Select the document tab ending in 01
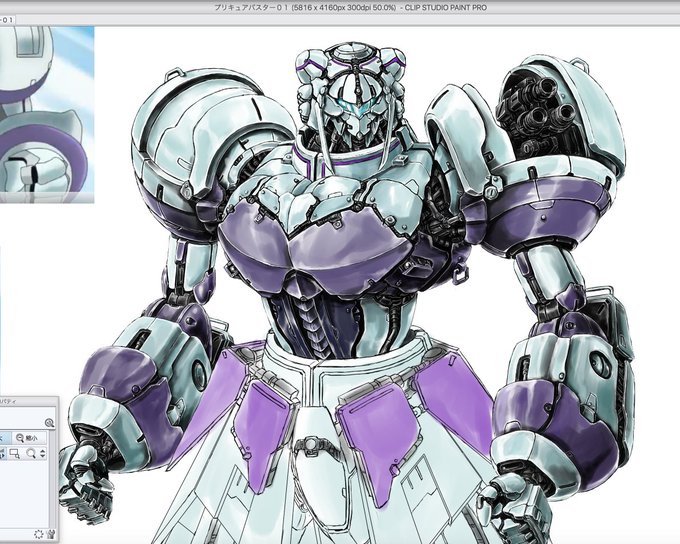Viewport: 680px width, 544px height. [x=7, y=20]
